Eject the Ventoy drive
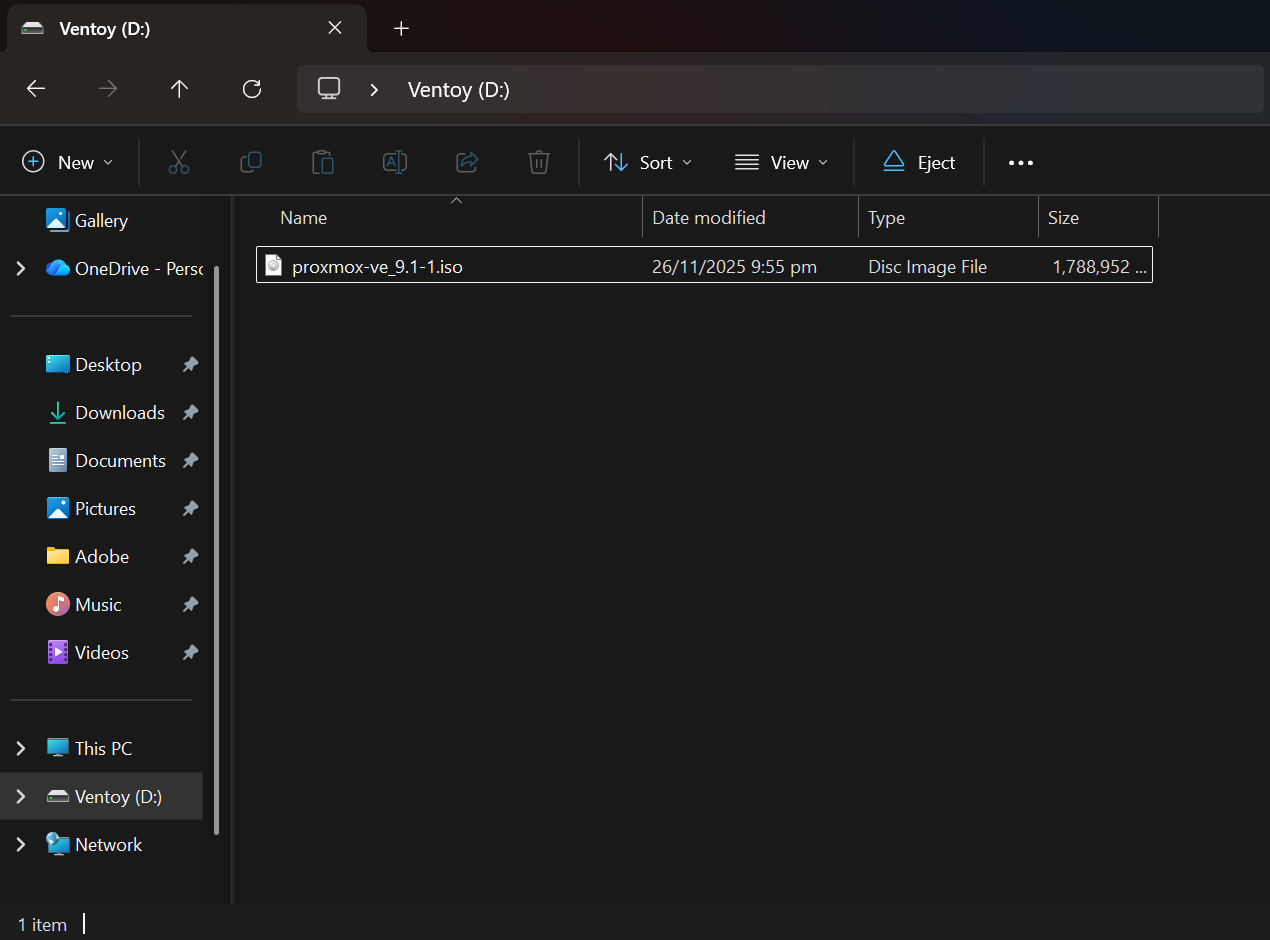Screen dimensions: 1270x940 click(919, 162)
